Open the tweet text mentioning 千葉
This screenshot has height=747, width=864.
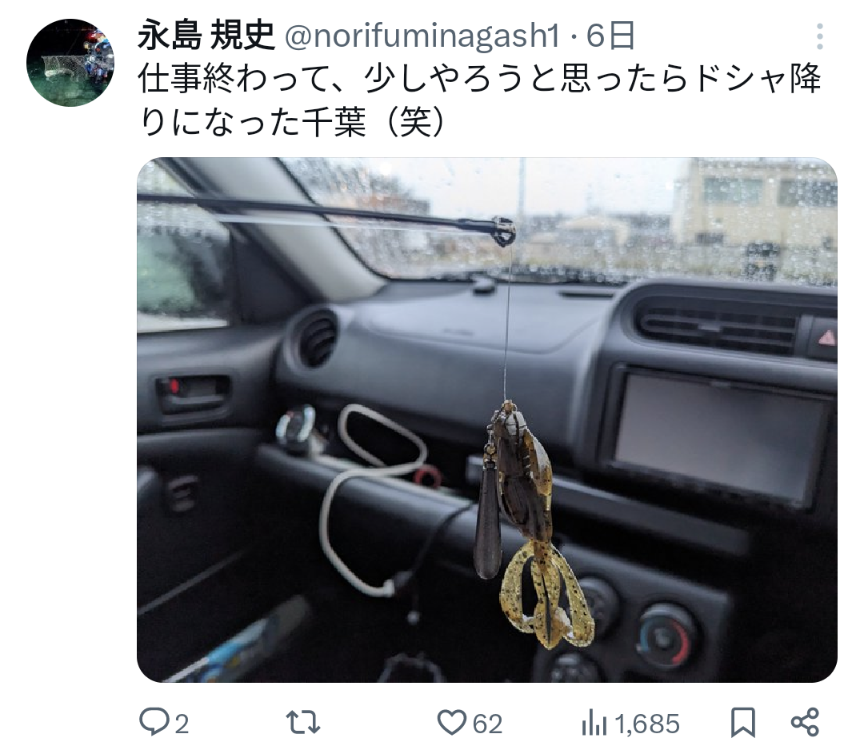point(479,100)
